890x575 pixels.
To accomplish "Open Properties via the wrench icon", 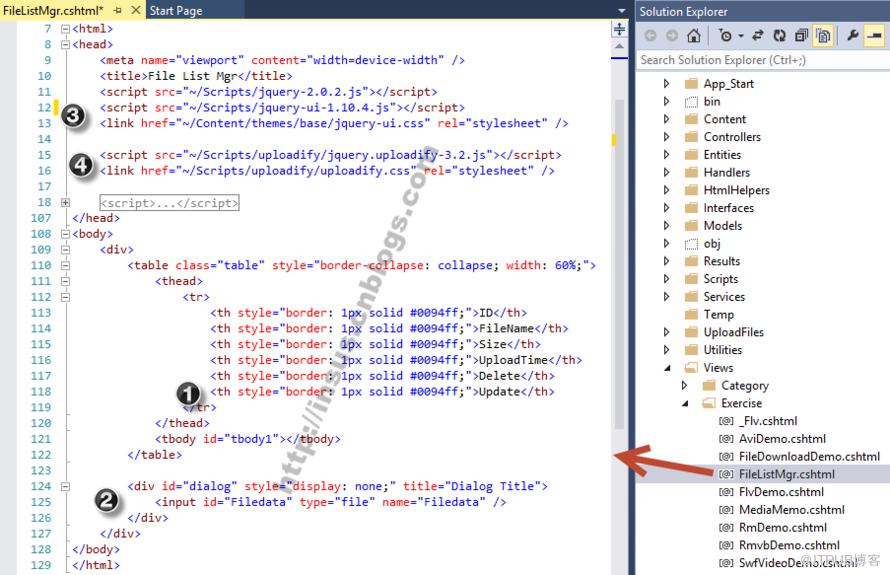I will [853, 36].
